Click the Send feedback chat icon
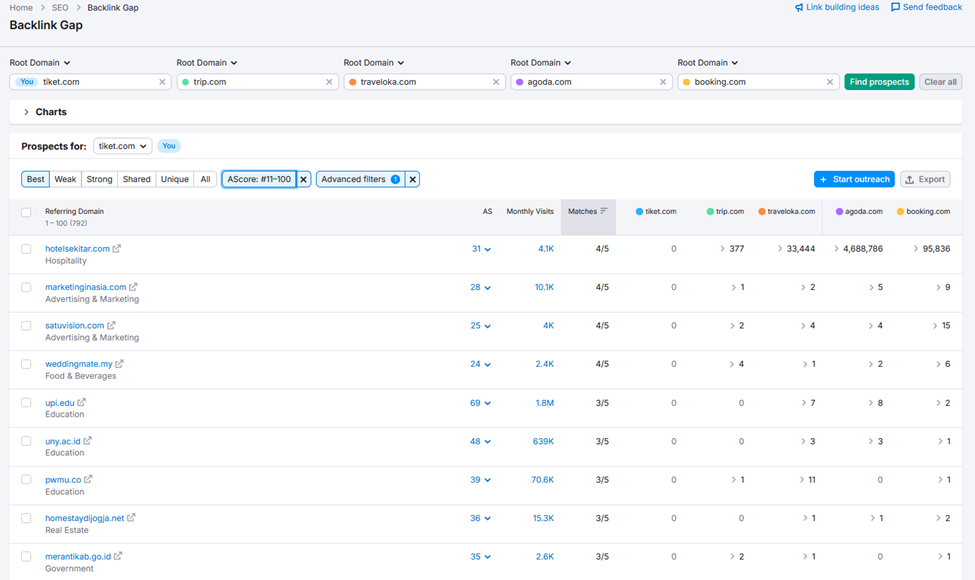This screenshot has height=580, width=975. pos(895,7)
